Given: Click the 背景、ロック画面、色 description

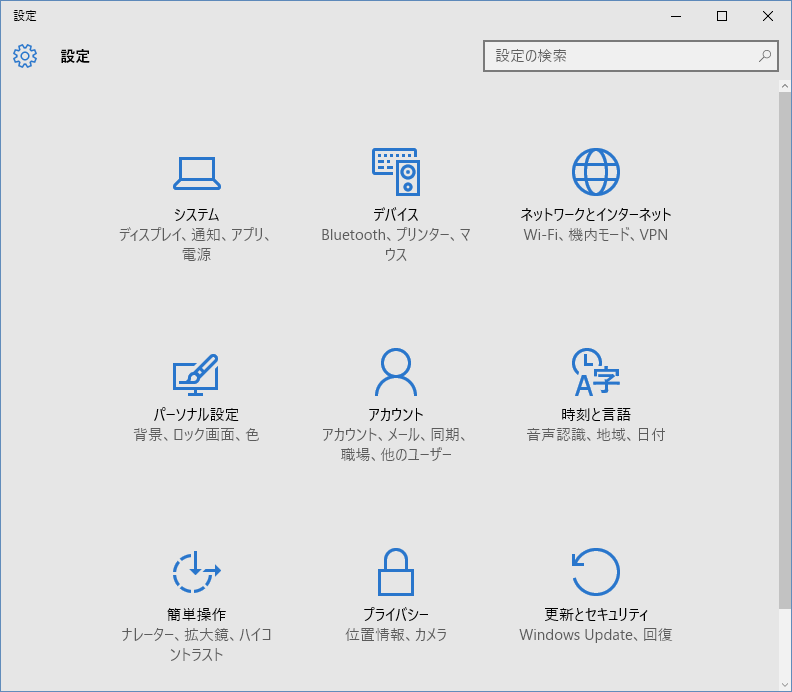Looking at the screenshot, I should tap(196, 435).
